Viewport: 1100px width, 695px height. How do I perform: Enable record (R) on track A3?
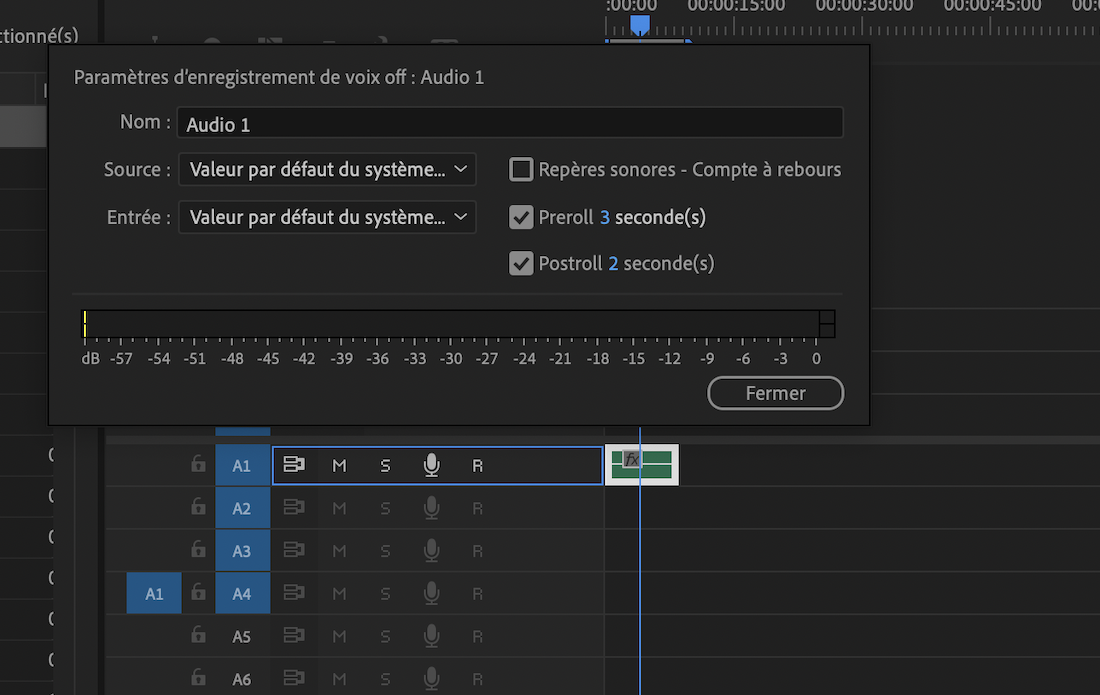[478, 551]
